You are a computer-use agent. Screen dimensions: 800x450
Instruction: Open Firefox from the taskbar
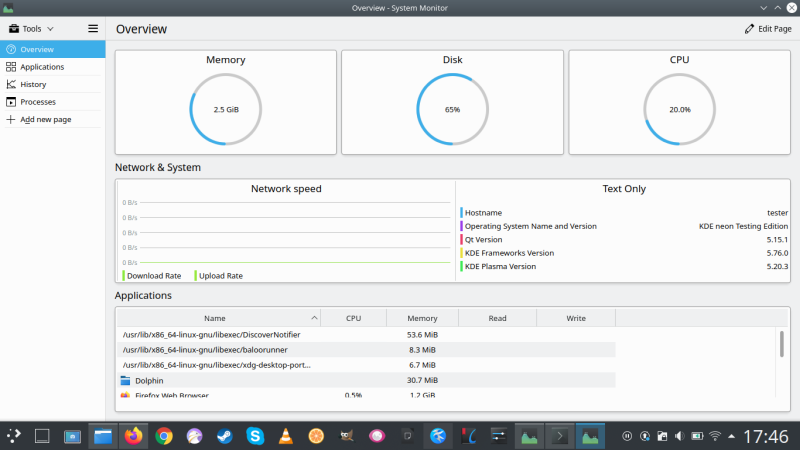pyautogui.click(x=133, y=436)
